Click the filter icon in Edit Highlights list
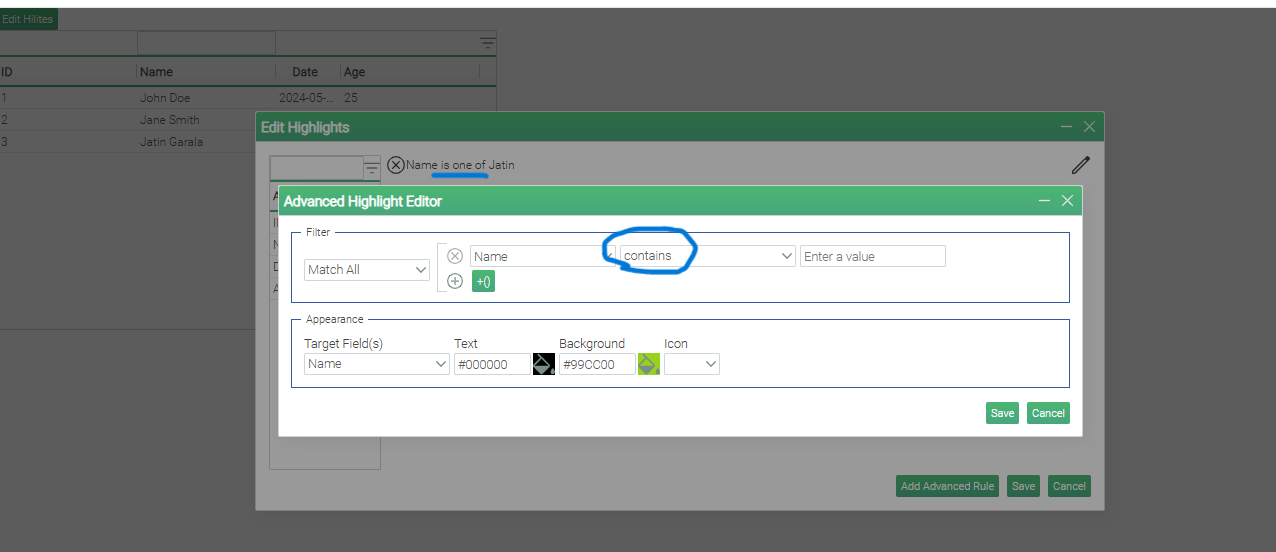 point(371,168)
